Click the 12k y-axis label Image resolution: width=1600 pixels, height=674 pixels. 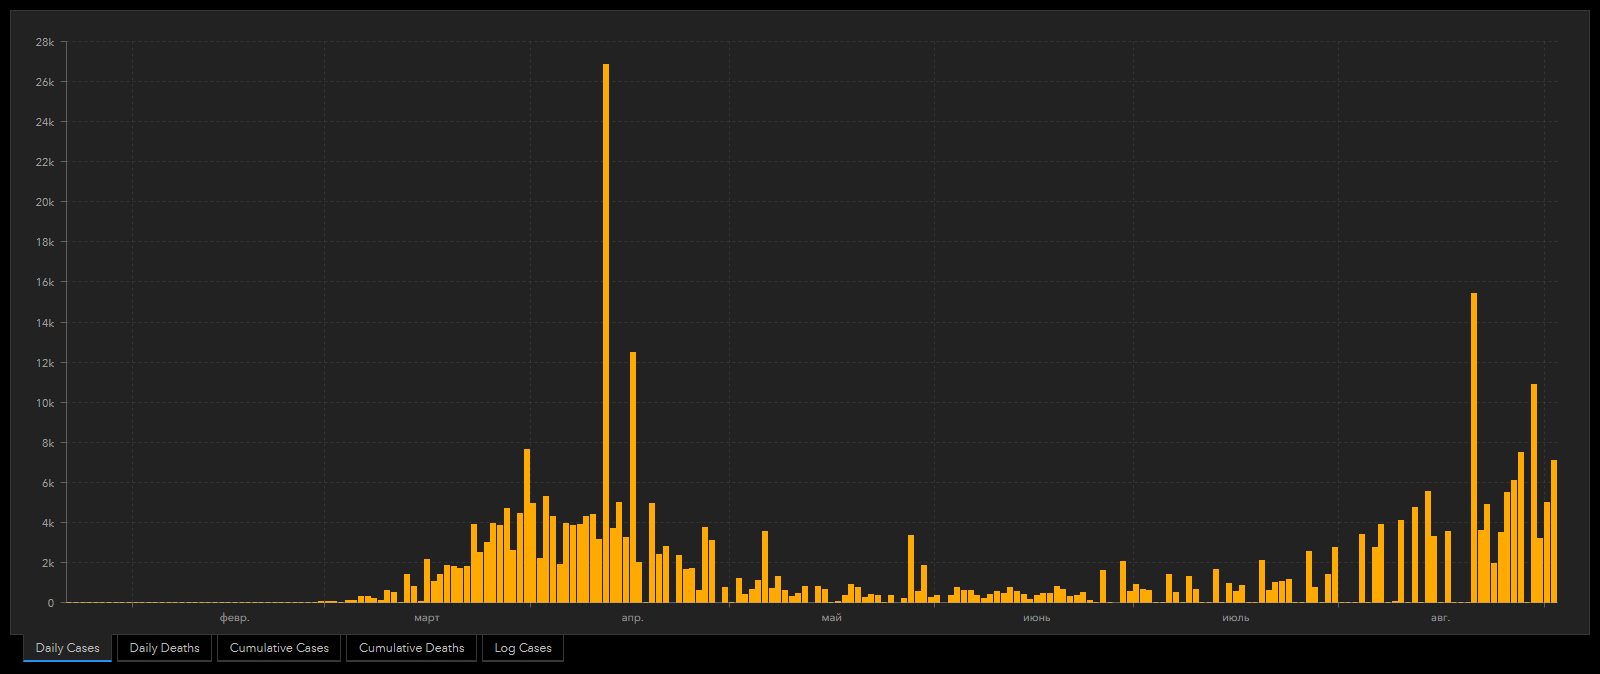coord(45,363)
